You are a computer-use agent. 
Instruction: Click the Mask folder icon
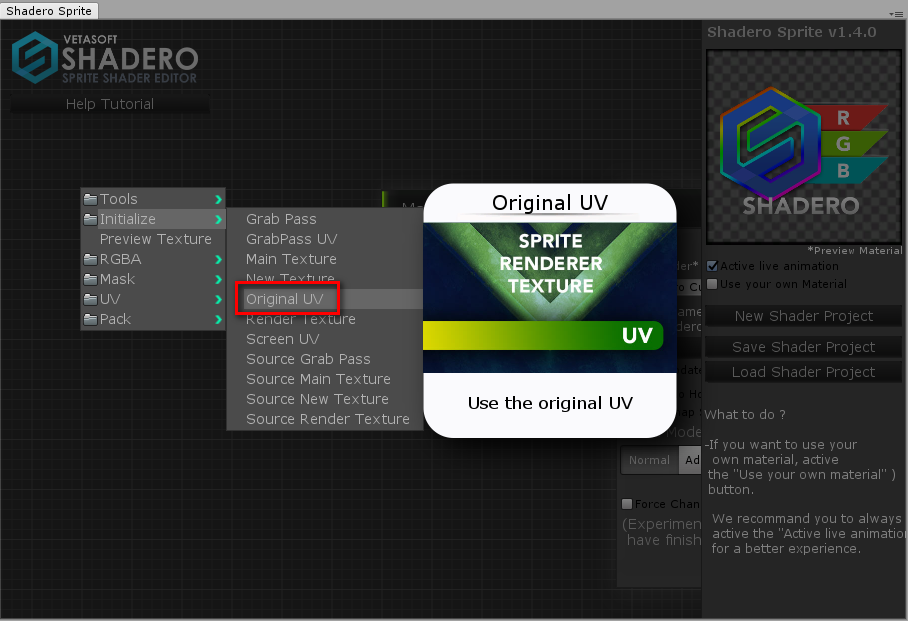click(x=90, y=279)
